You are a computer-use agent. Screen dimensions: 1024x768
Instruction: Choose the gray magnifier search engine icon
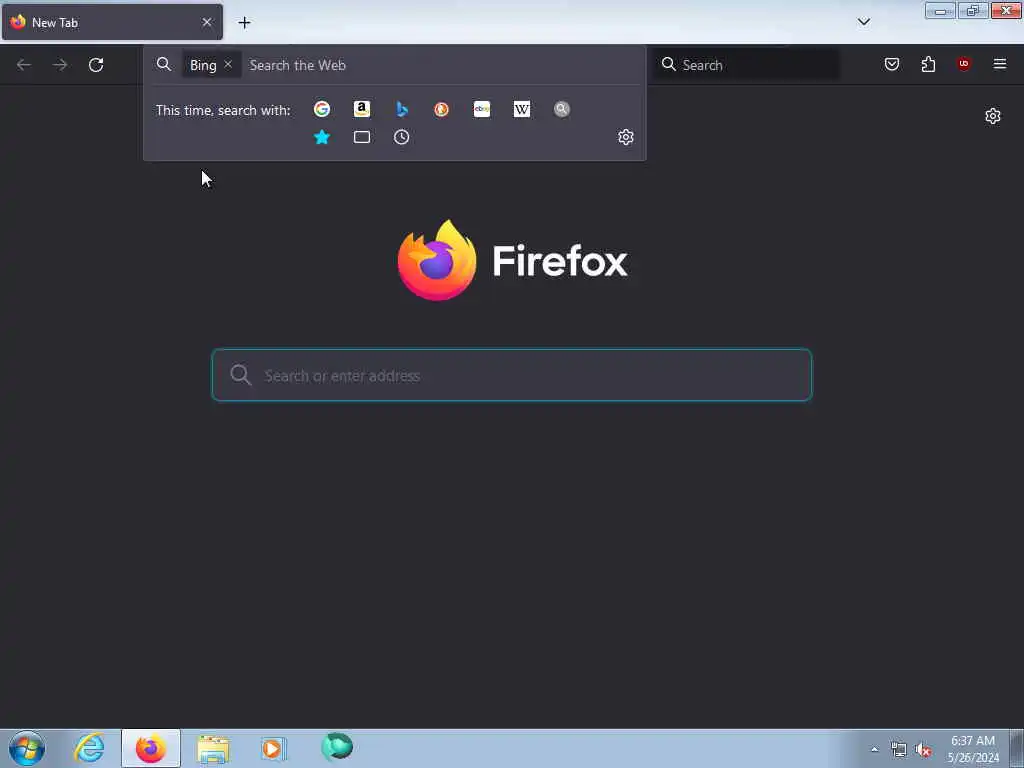point(562,109)
